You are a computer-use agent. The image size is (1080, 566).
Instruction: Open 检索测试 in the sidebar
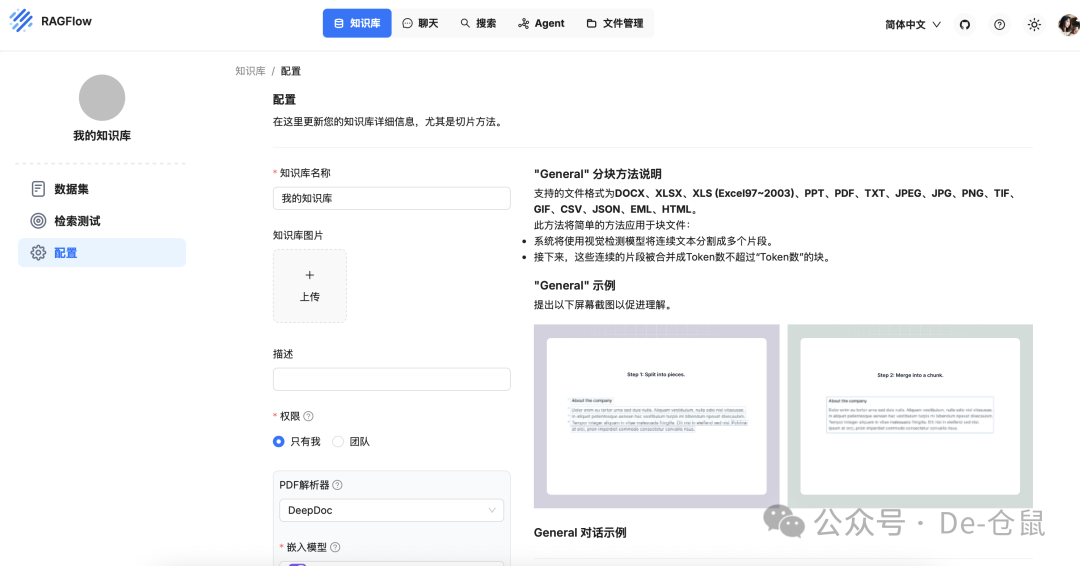click(77, 221)
